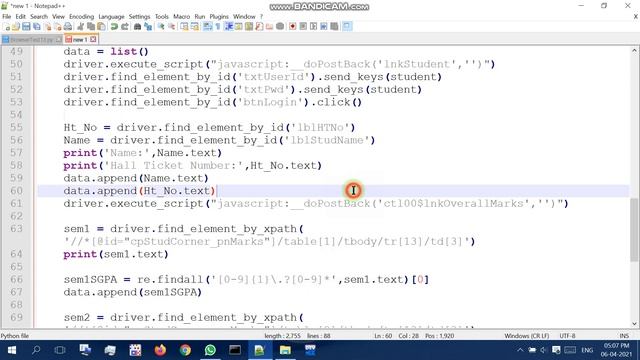Image resolution: width=640 pixels, height=360 pixels.
Task: Toggle Show All Characters pilcrow icon
Action: [218, 27]
